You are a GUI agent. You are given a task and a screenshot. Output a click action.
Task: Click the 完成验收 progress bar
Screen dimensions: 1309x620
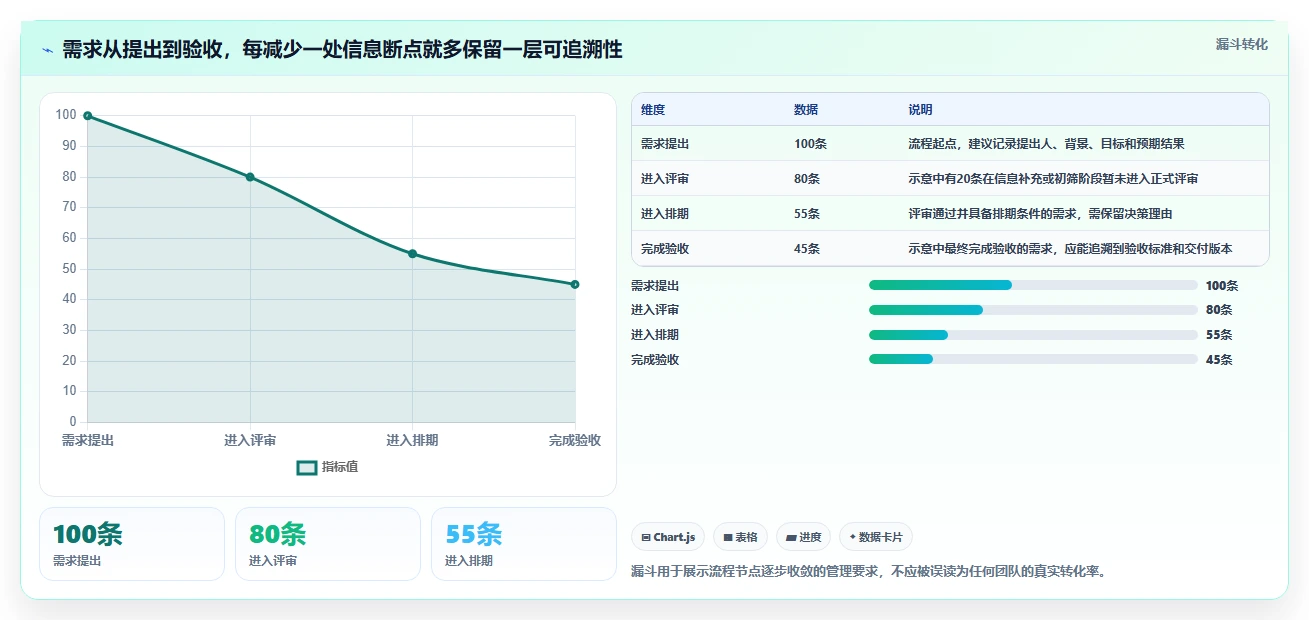pos(1033,360)
